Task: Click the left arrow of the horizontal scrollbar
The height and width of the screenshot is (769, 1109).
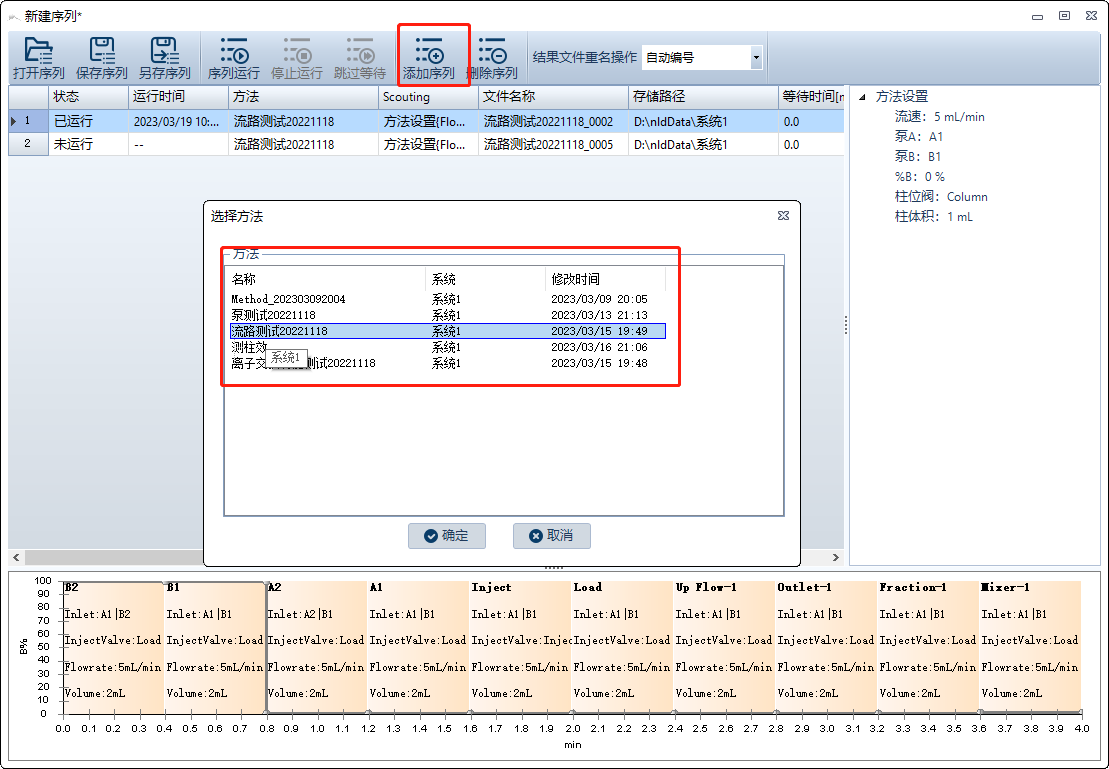Action: coord(15,556)
